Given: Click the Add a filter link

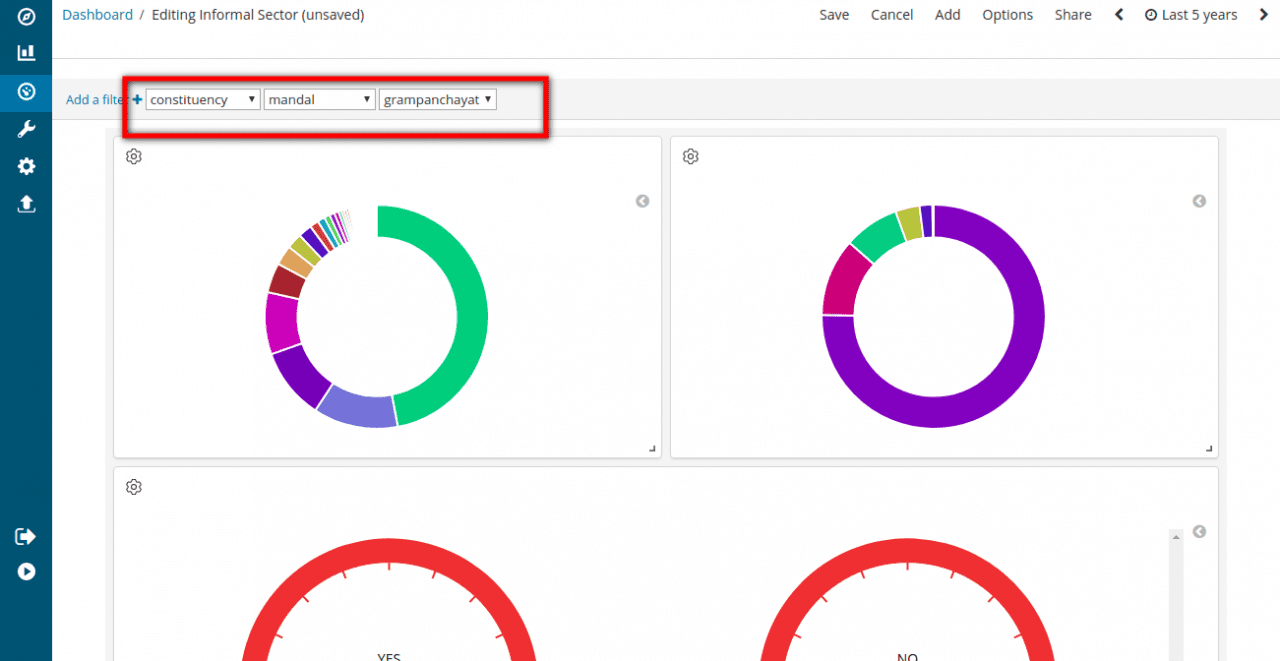Looking at the screenshot, I should (95, 100).
